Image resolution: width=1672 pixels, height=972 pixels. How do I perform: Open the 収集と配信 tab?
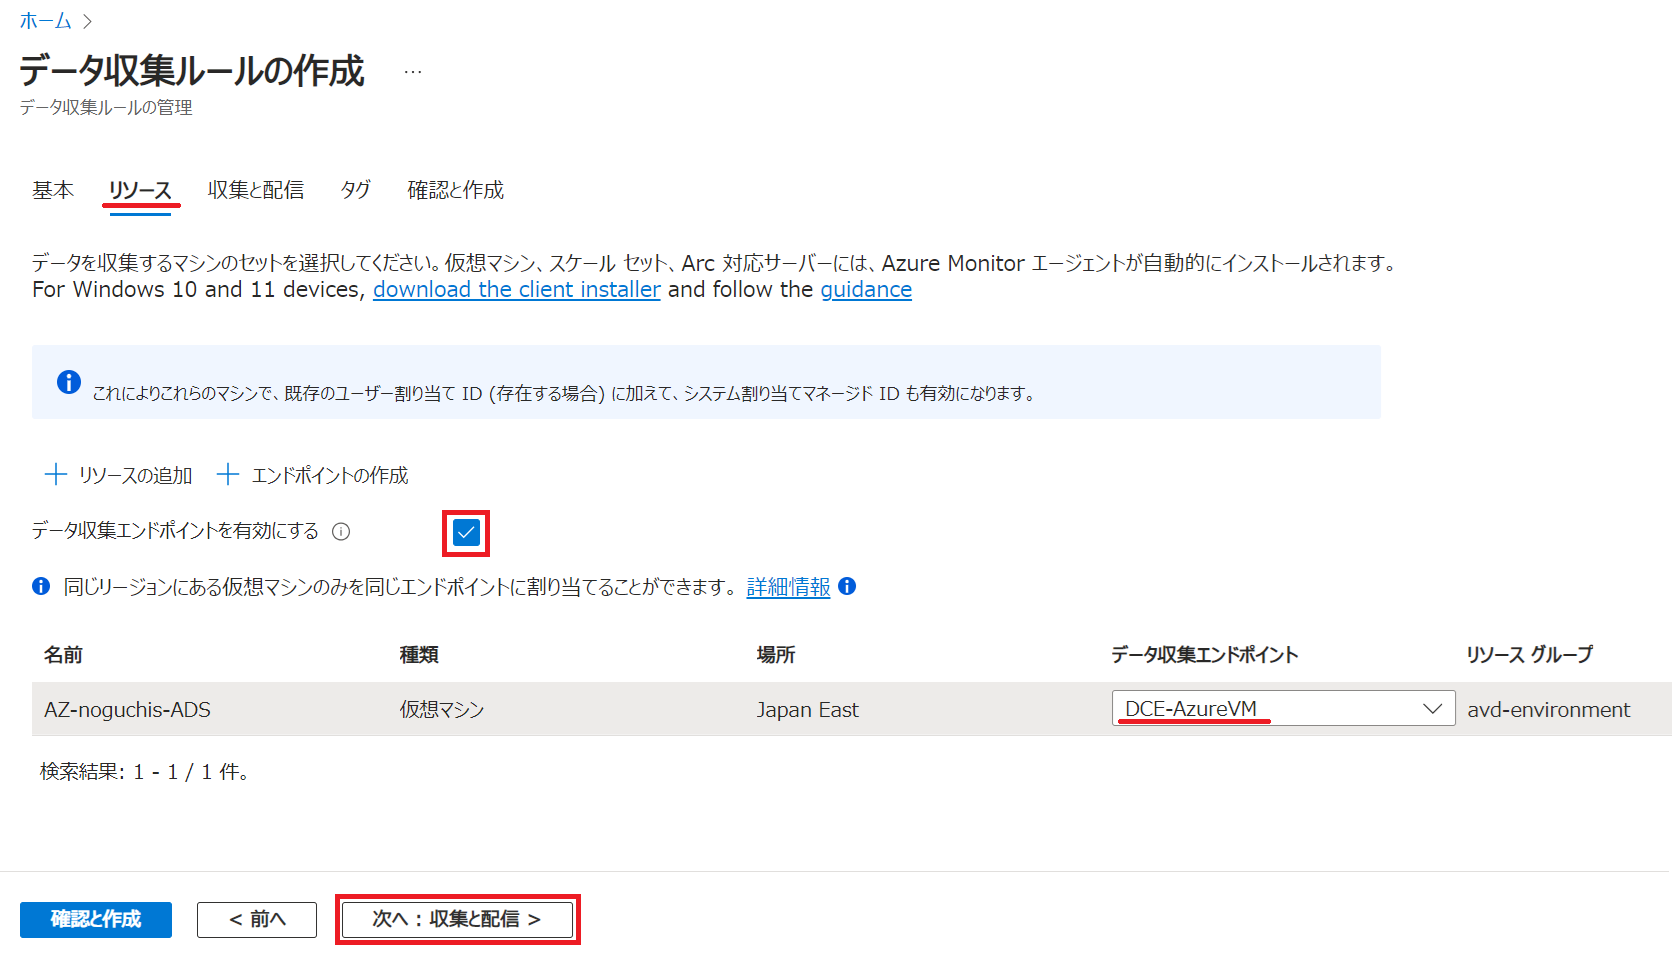click(x=256, y=190)
